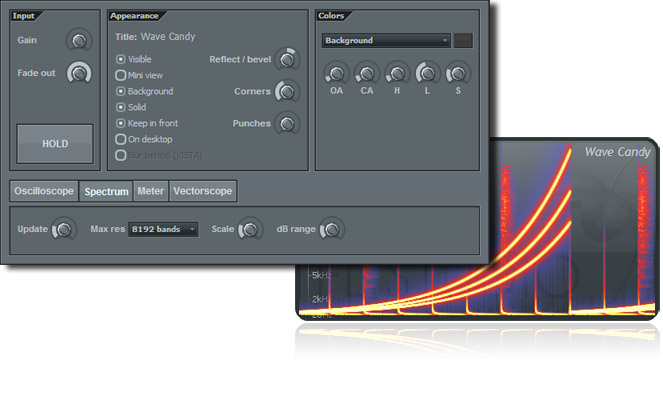
Task: Expand the Max res 8192 bands dropdown
Action: coord(163,229)
